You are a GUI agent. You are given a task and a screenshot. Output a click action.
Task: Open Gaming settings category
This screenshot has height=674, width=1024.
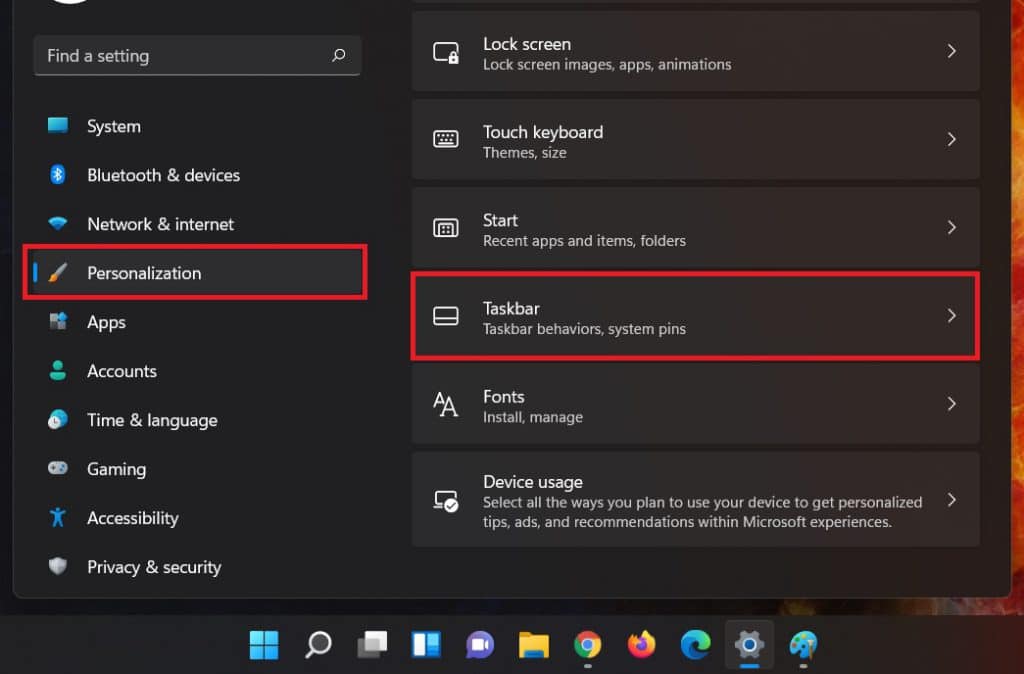197,469
